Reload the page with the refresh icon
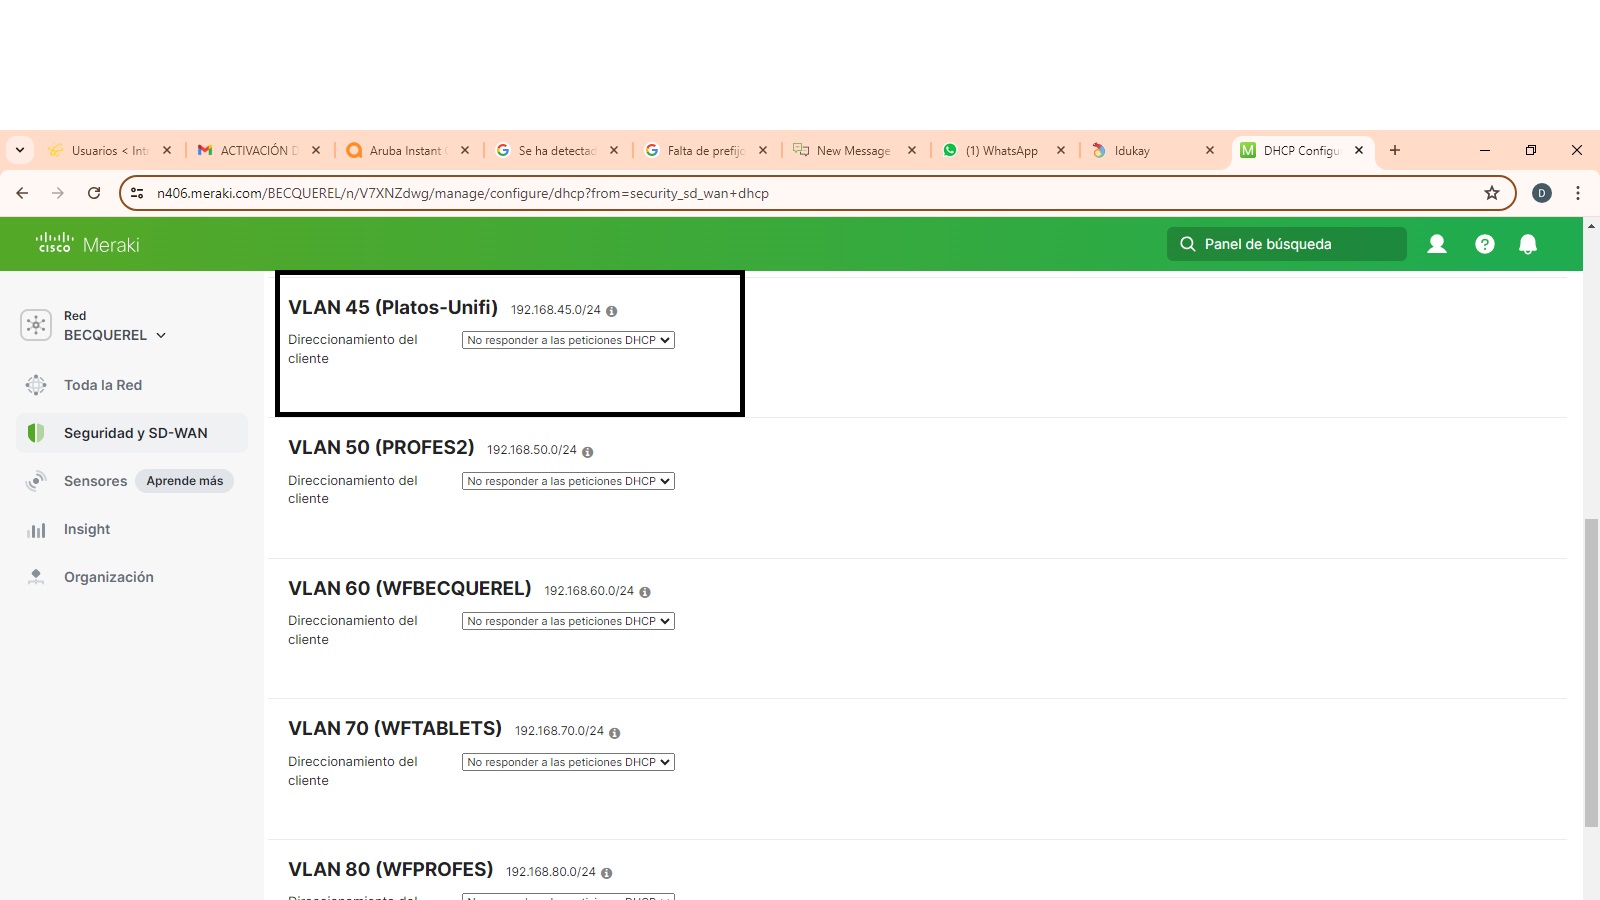This screenshot has width=1600, height=900. point(94,193)
